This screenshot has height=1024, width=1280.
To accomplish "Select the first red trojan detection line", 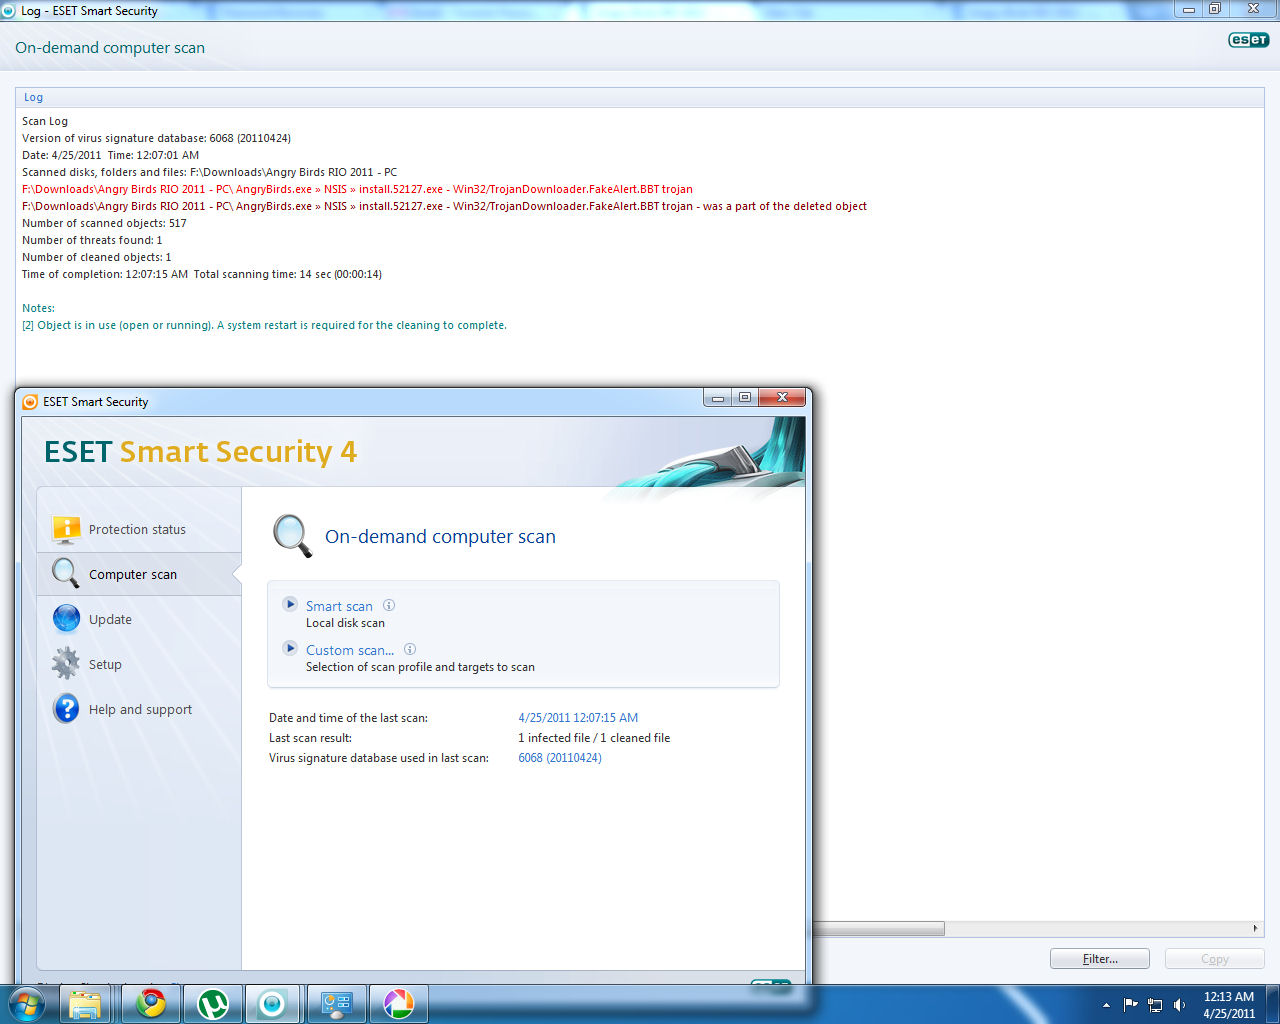I will coord(357,189).
